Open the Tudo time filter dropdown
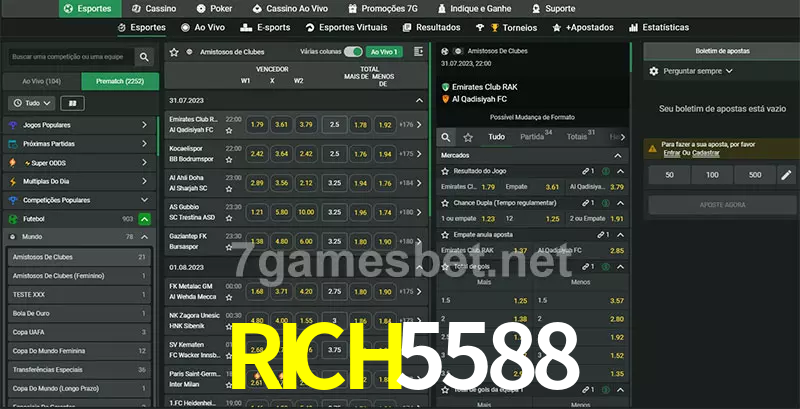This screenshot has width=800, height=409. click(x=32, y=103)
